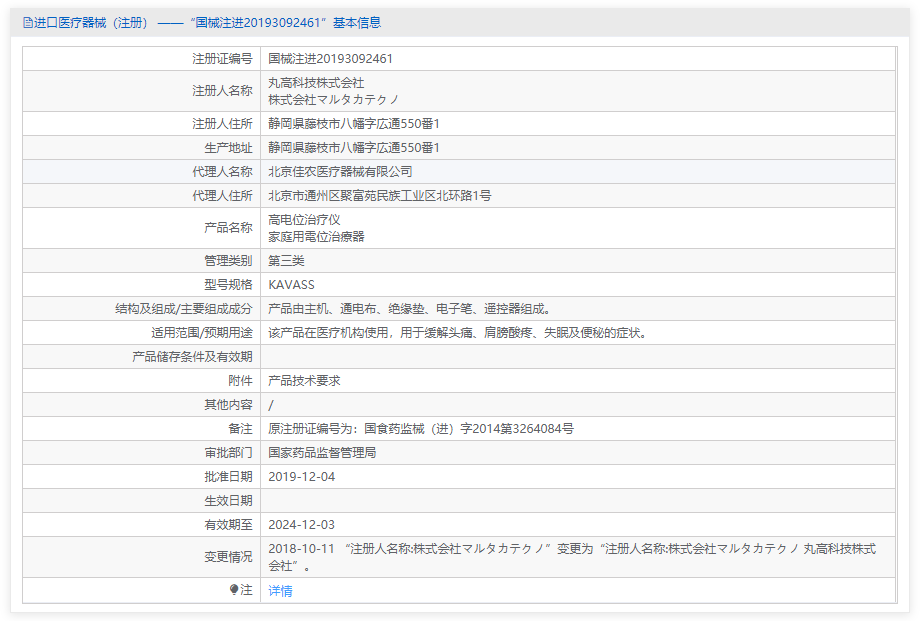The width and height of the screenshot is (920, 621).
Task: Click the 注册人住所 address value
Action: coord(354,124)
